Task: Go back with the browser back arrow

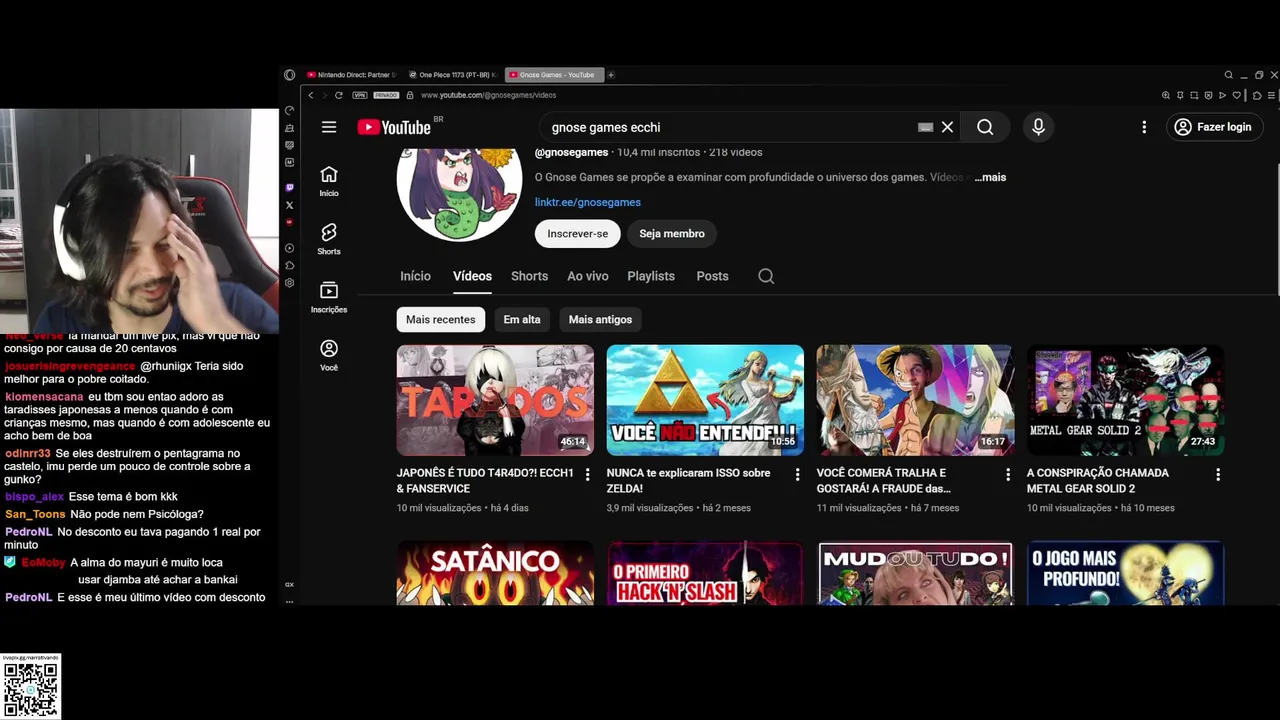Action: coord(311,95)
